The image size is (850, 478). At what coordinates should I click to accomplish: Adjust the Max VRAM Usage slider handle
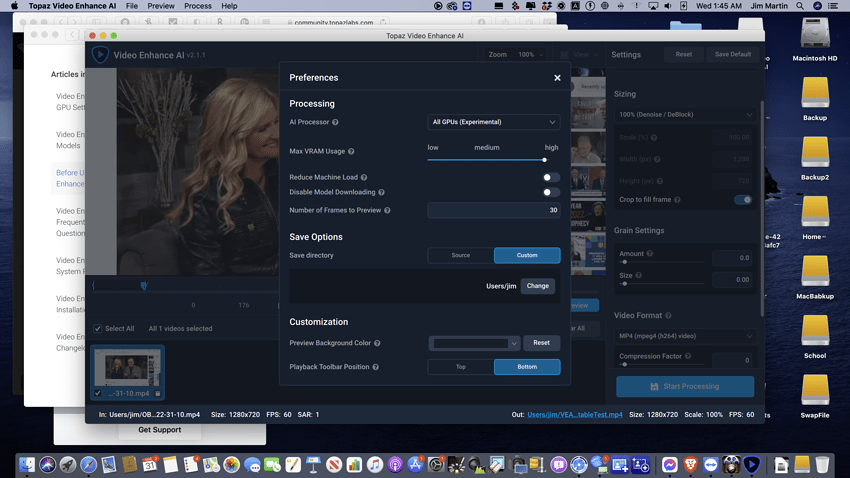tap(544, 160)
